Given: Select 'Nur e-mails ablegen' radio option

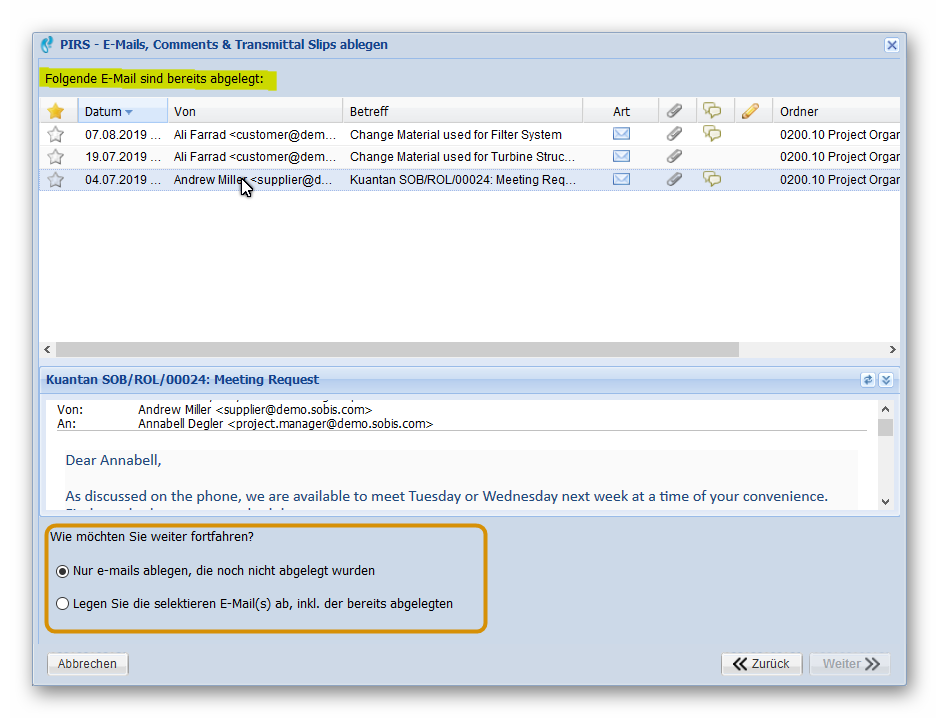Looking at the screenshot, I should pyautogui.click(x=64, y=571).
